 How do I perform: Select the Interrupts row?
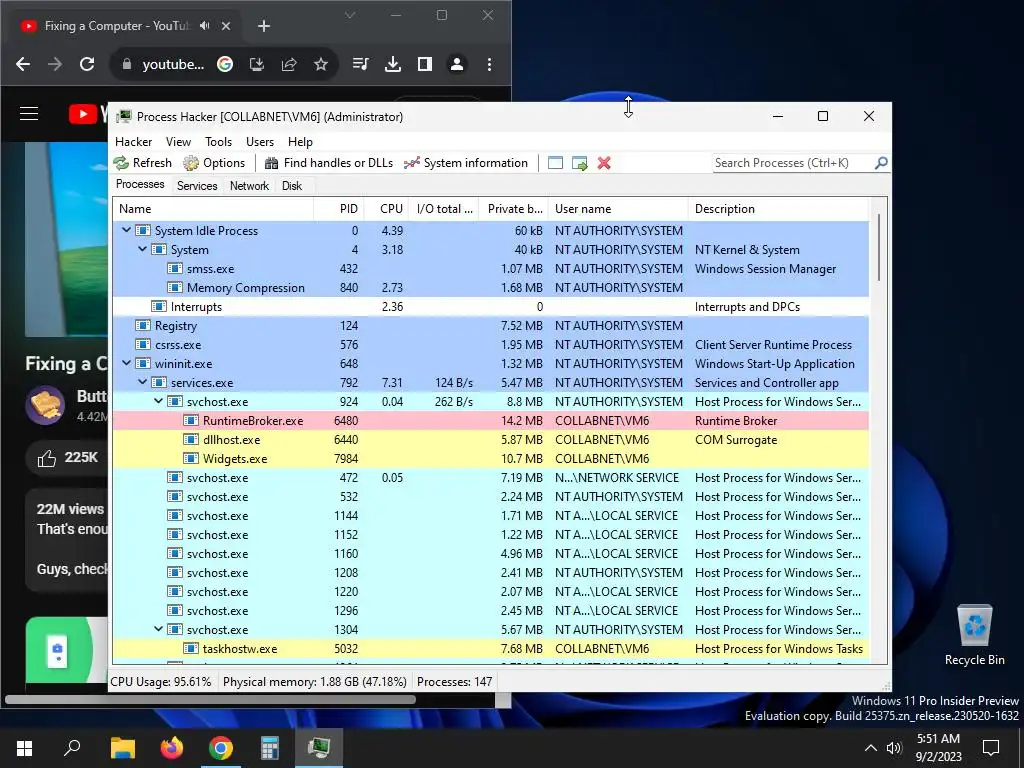click(x=490, y=306)
